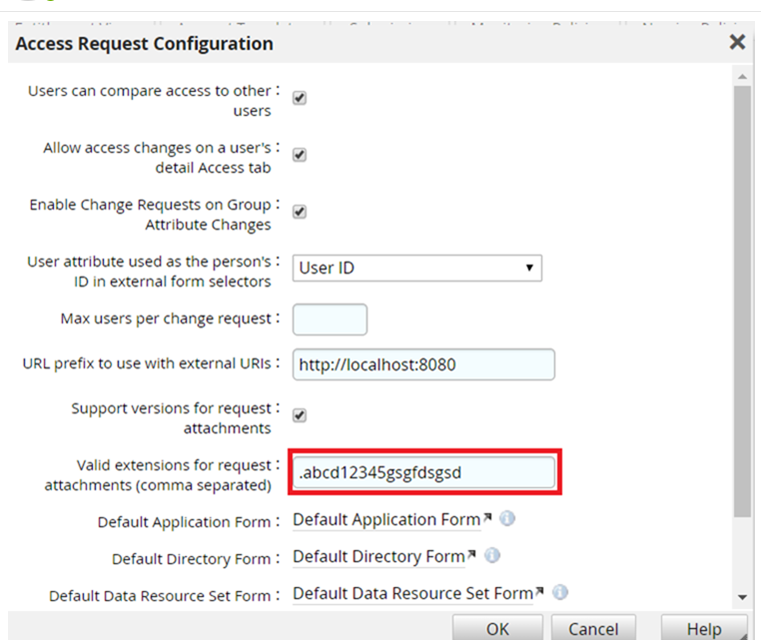
Task: Open the Default Data Resource Set Form link
Action: 412,593
